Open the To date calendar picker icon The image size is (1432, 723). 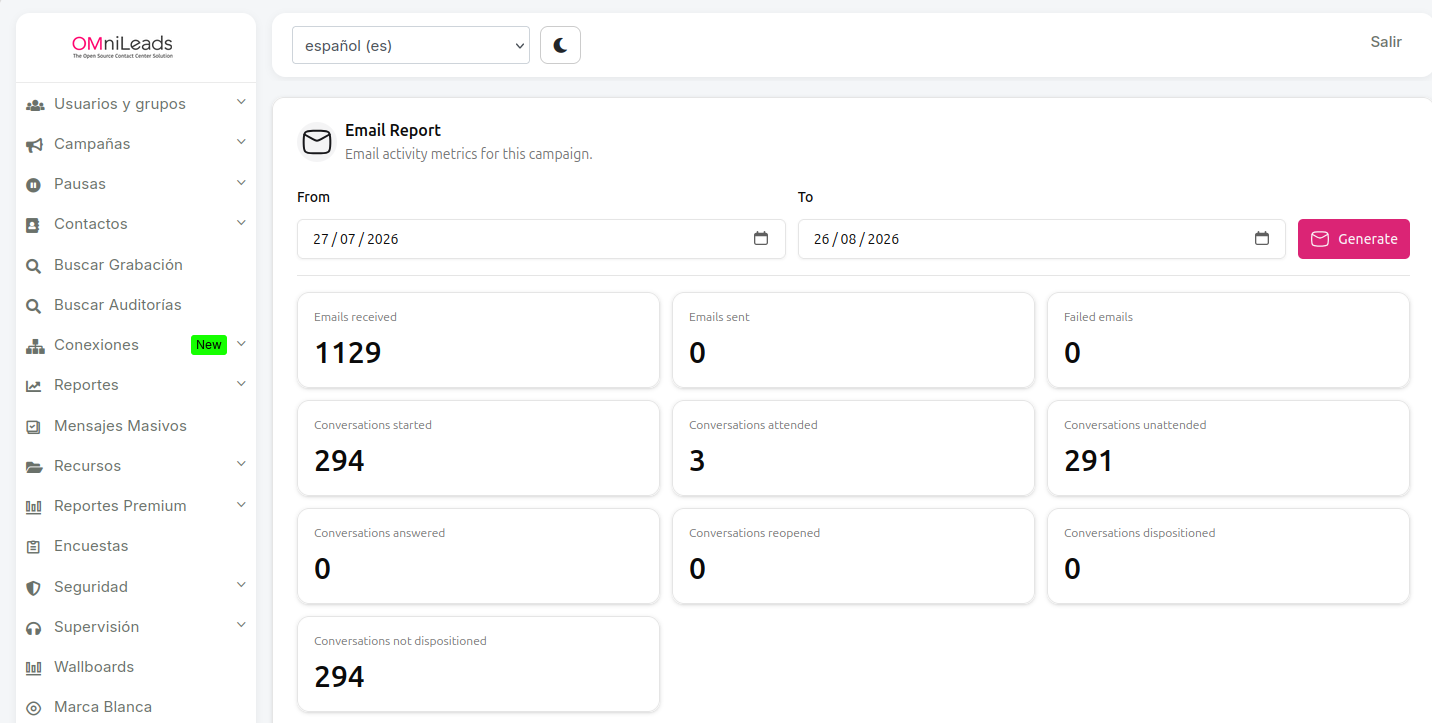pos(1262,239)
